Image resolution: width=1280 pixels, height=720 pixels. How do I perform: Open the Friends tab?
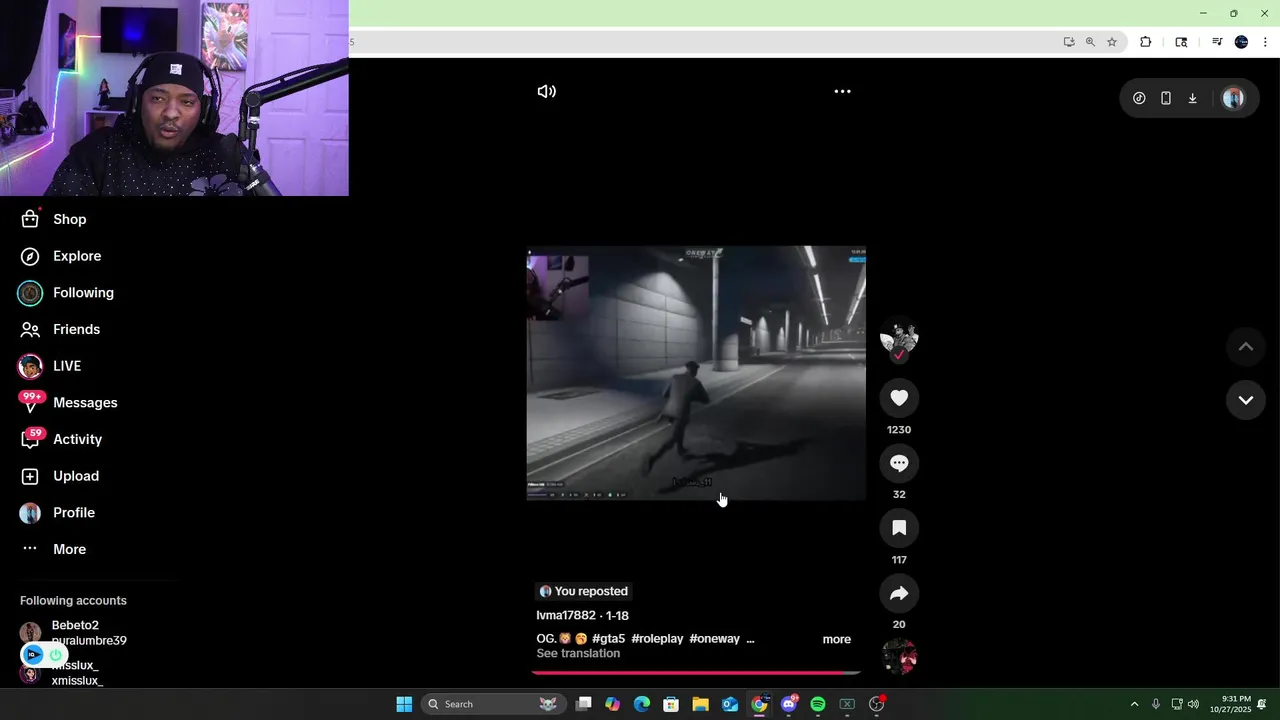[60, 329]
